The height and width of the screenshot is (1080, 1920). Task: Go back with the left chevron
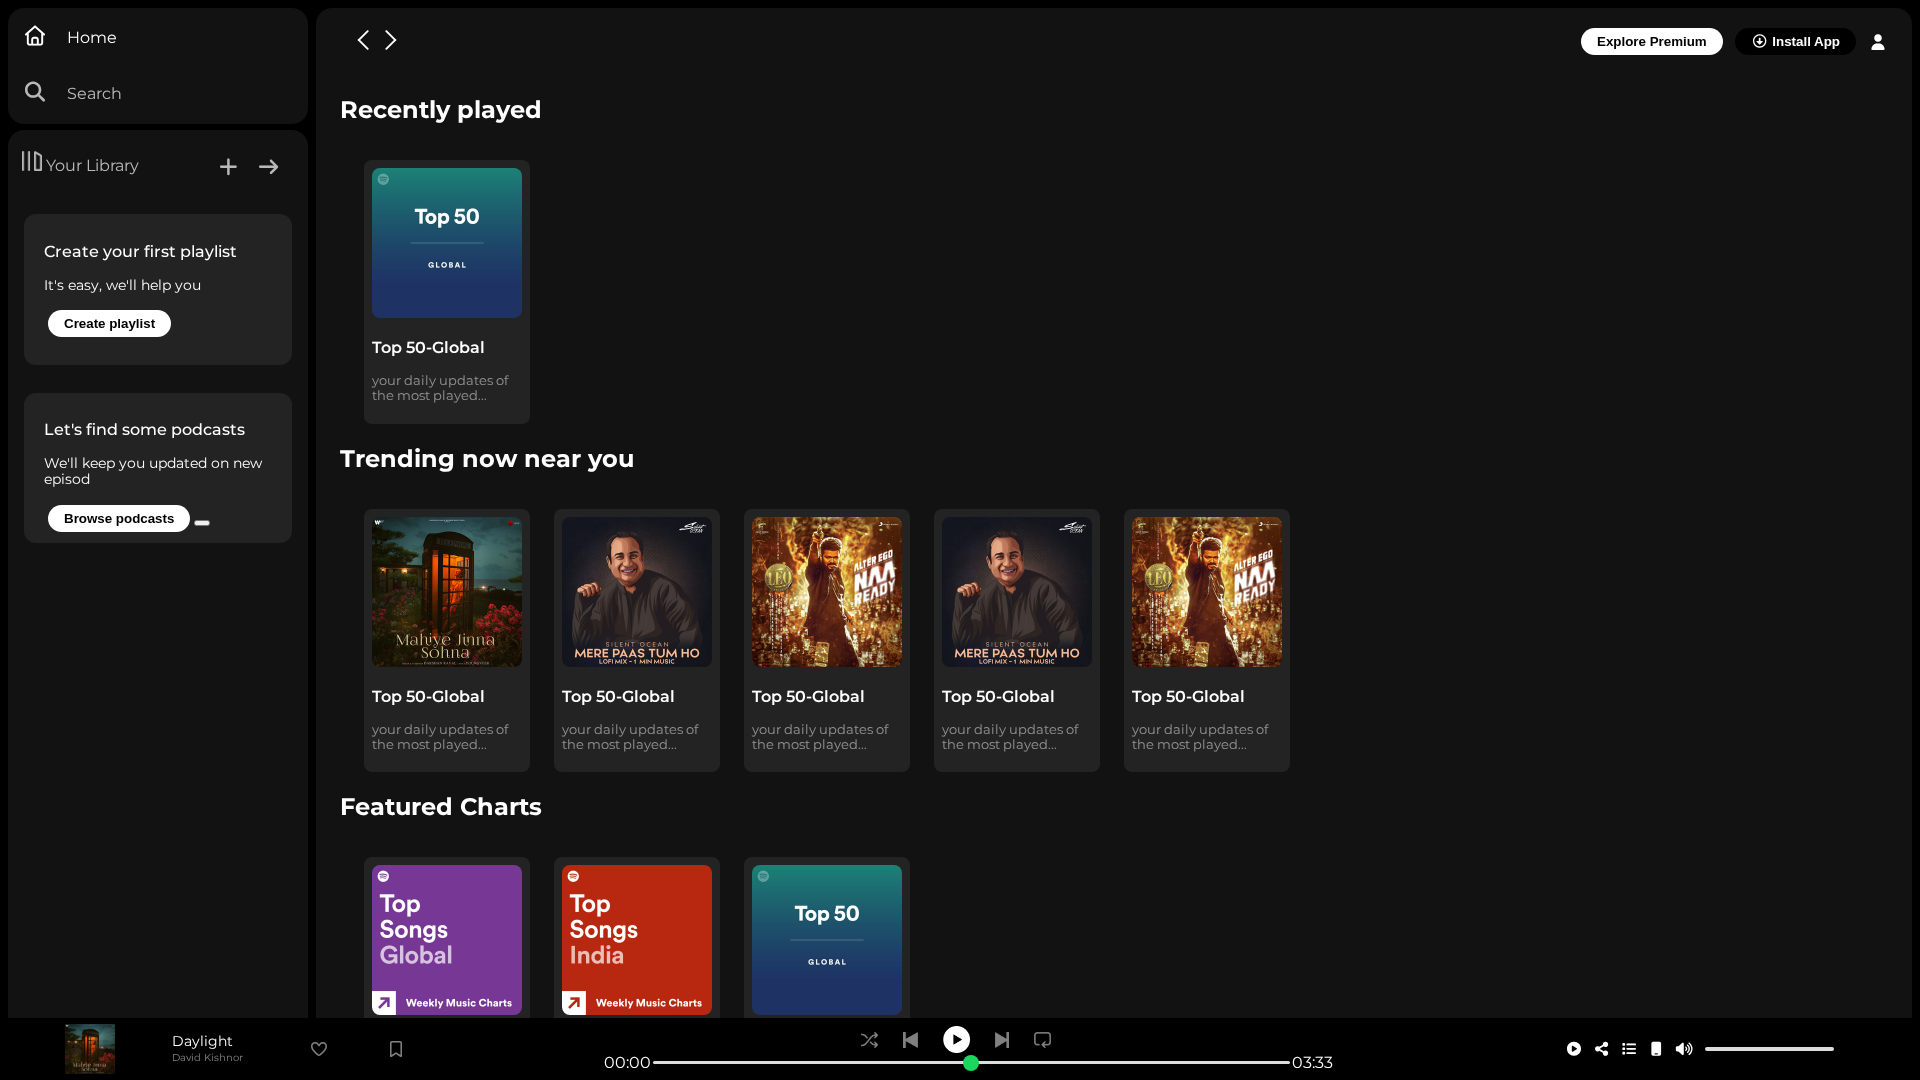point(363,40)
